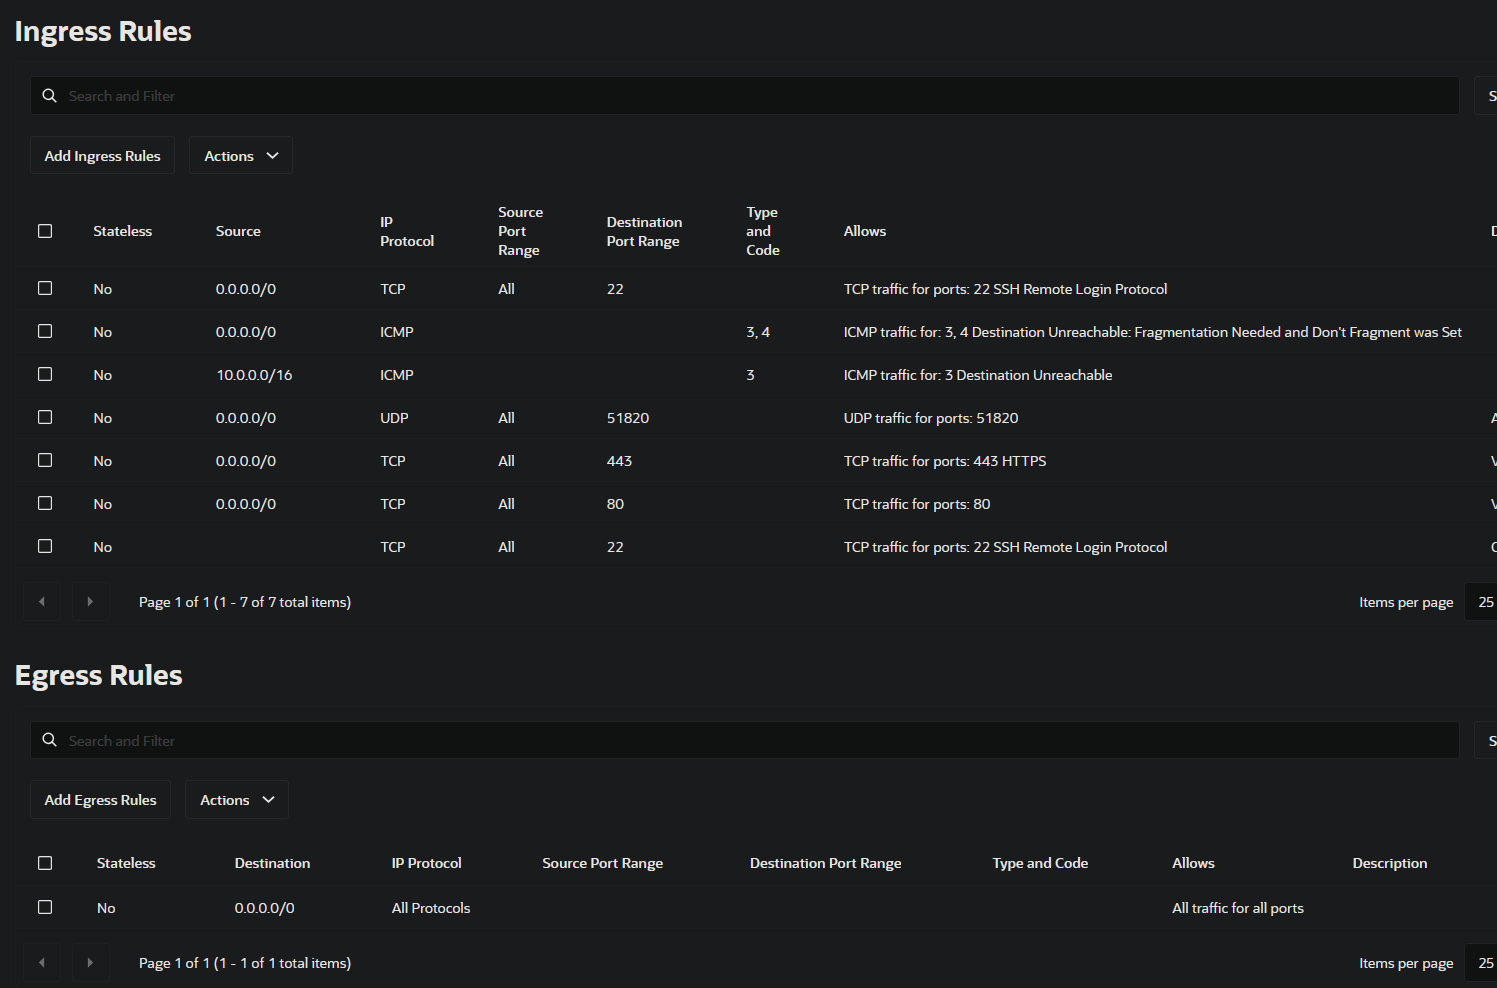Click the Egress Allows column header
The width and height of the screenshot is (1497, 988).
point(1193,863)
